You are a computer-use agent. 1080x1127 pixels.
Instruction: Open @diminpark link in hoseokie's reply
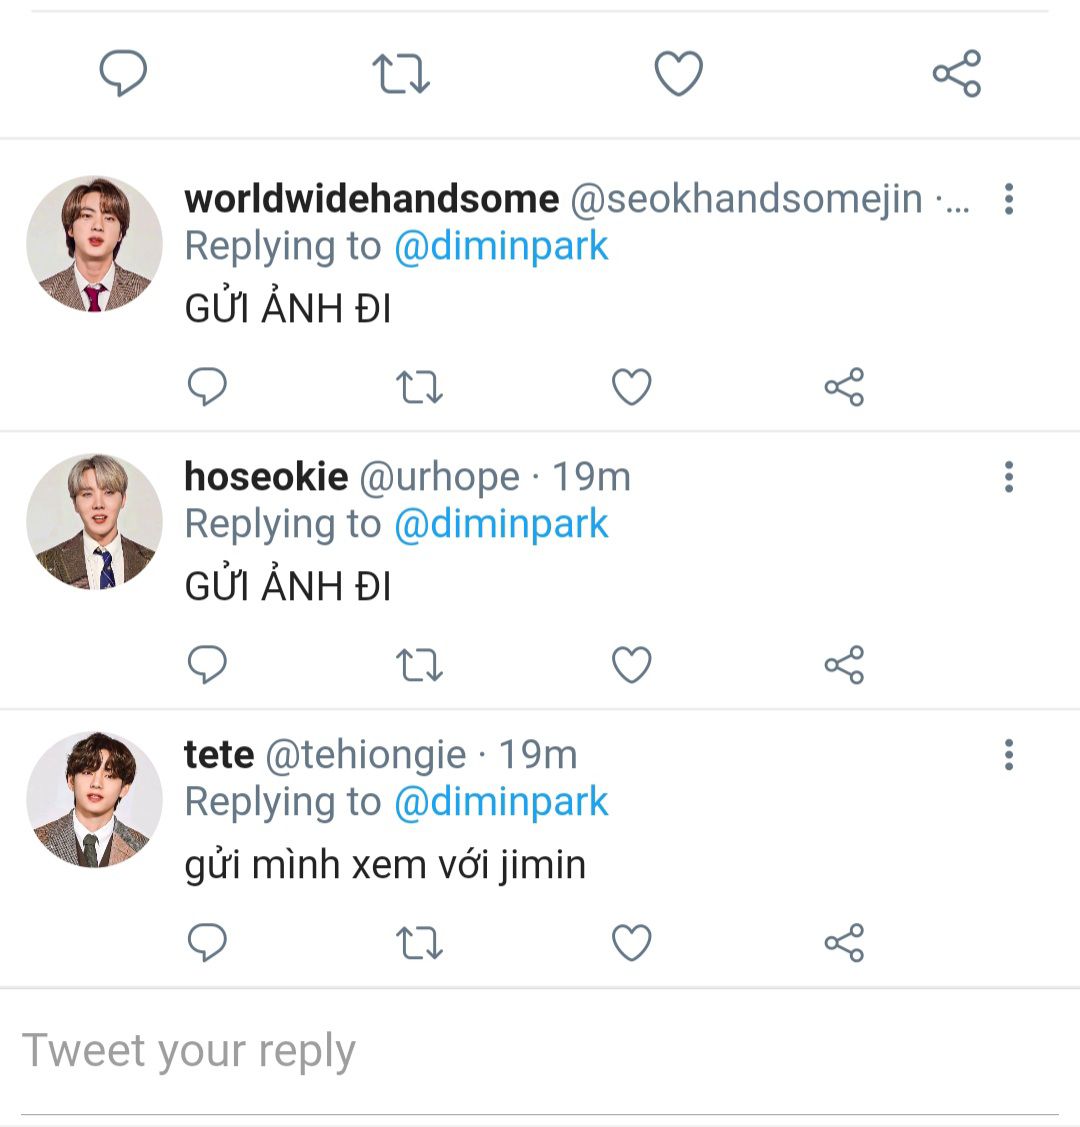(x=501, y=524)
